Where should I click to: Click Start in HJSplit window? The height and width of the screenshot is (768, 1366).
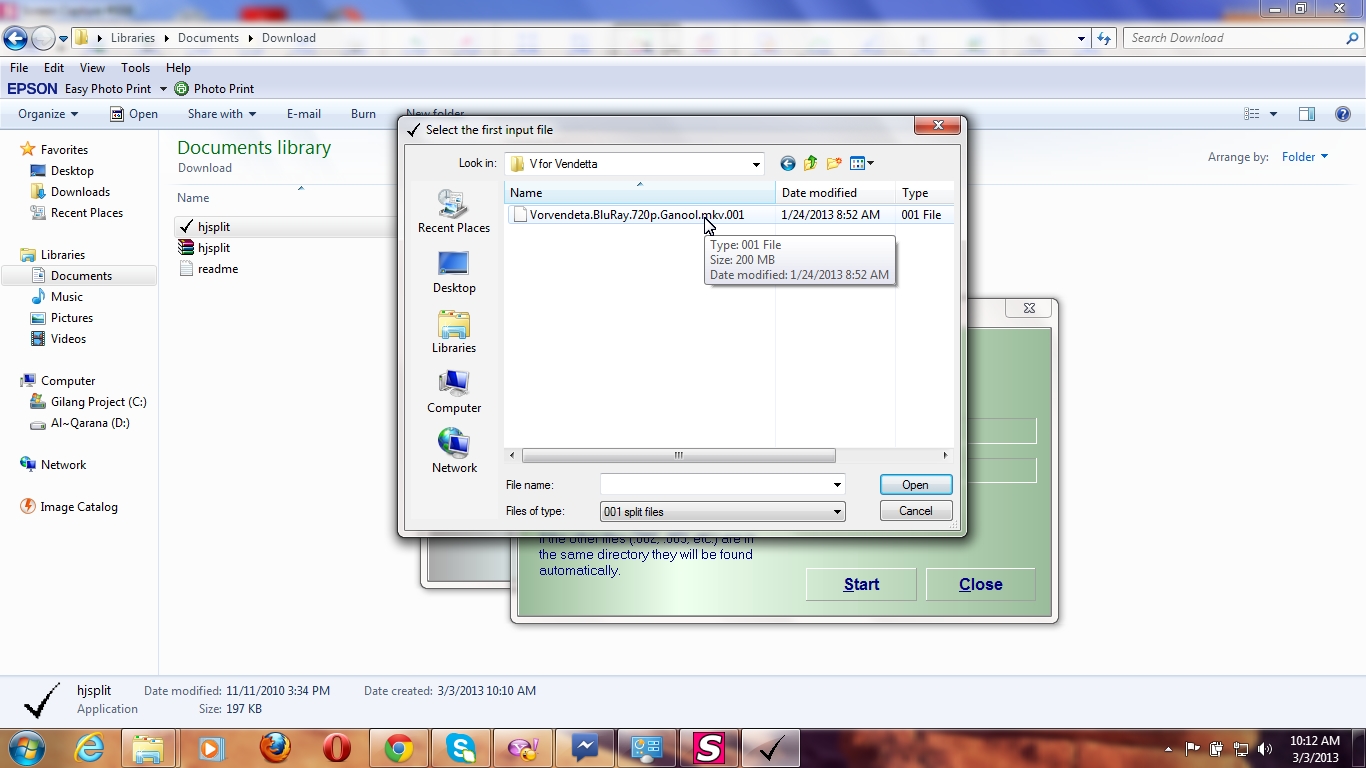click(861, 585)
